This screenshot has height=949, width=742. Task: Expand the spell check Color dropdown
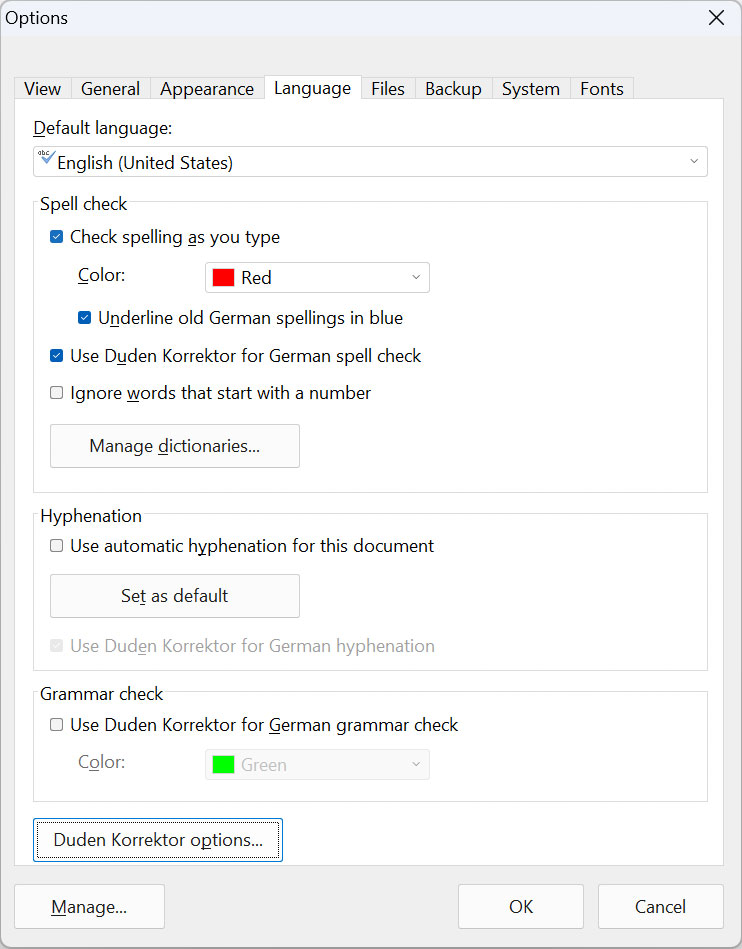click(416, 277)
